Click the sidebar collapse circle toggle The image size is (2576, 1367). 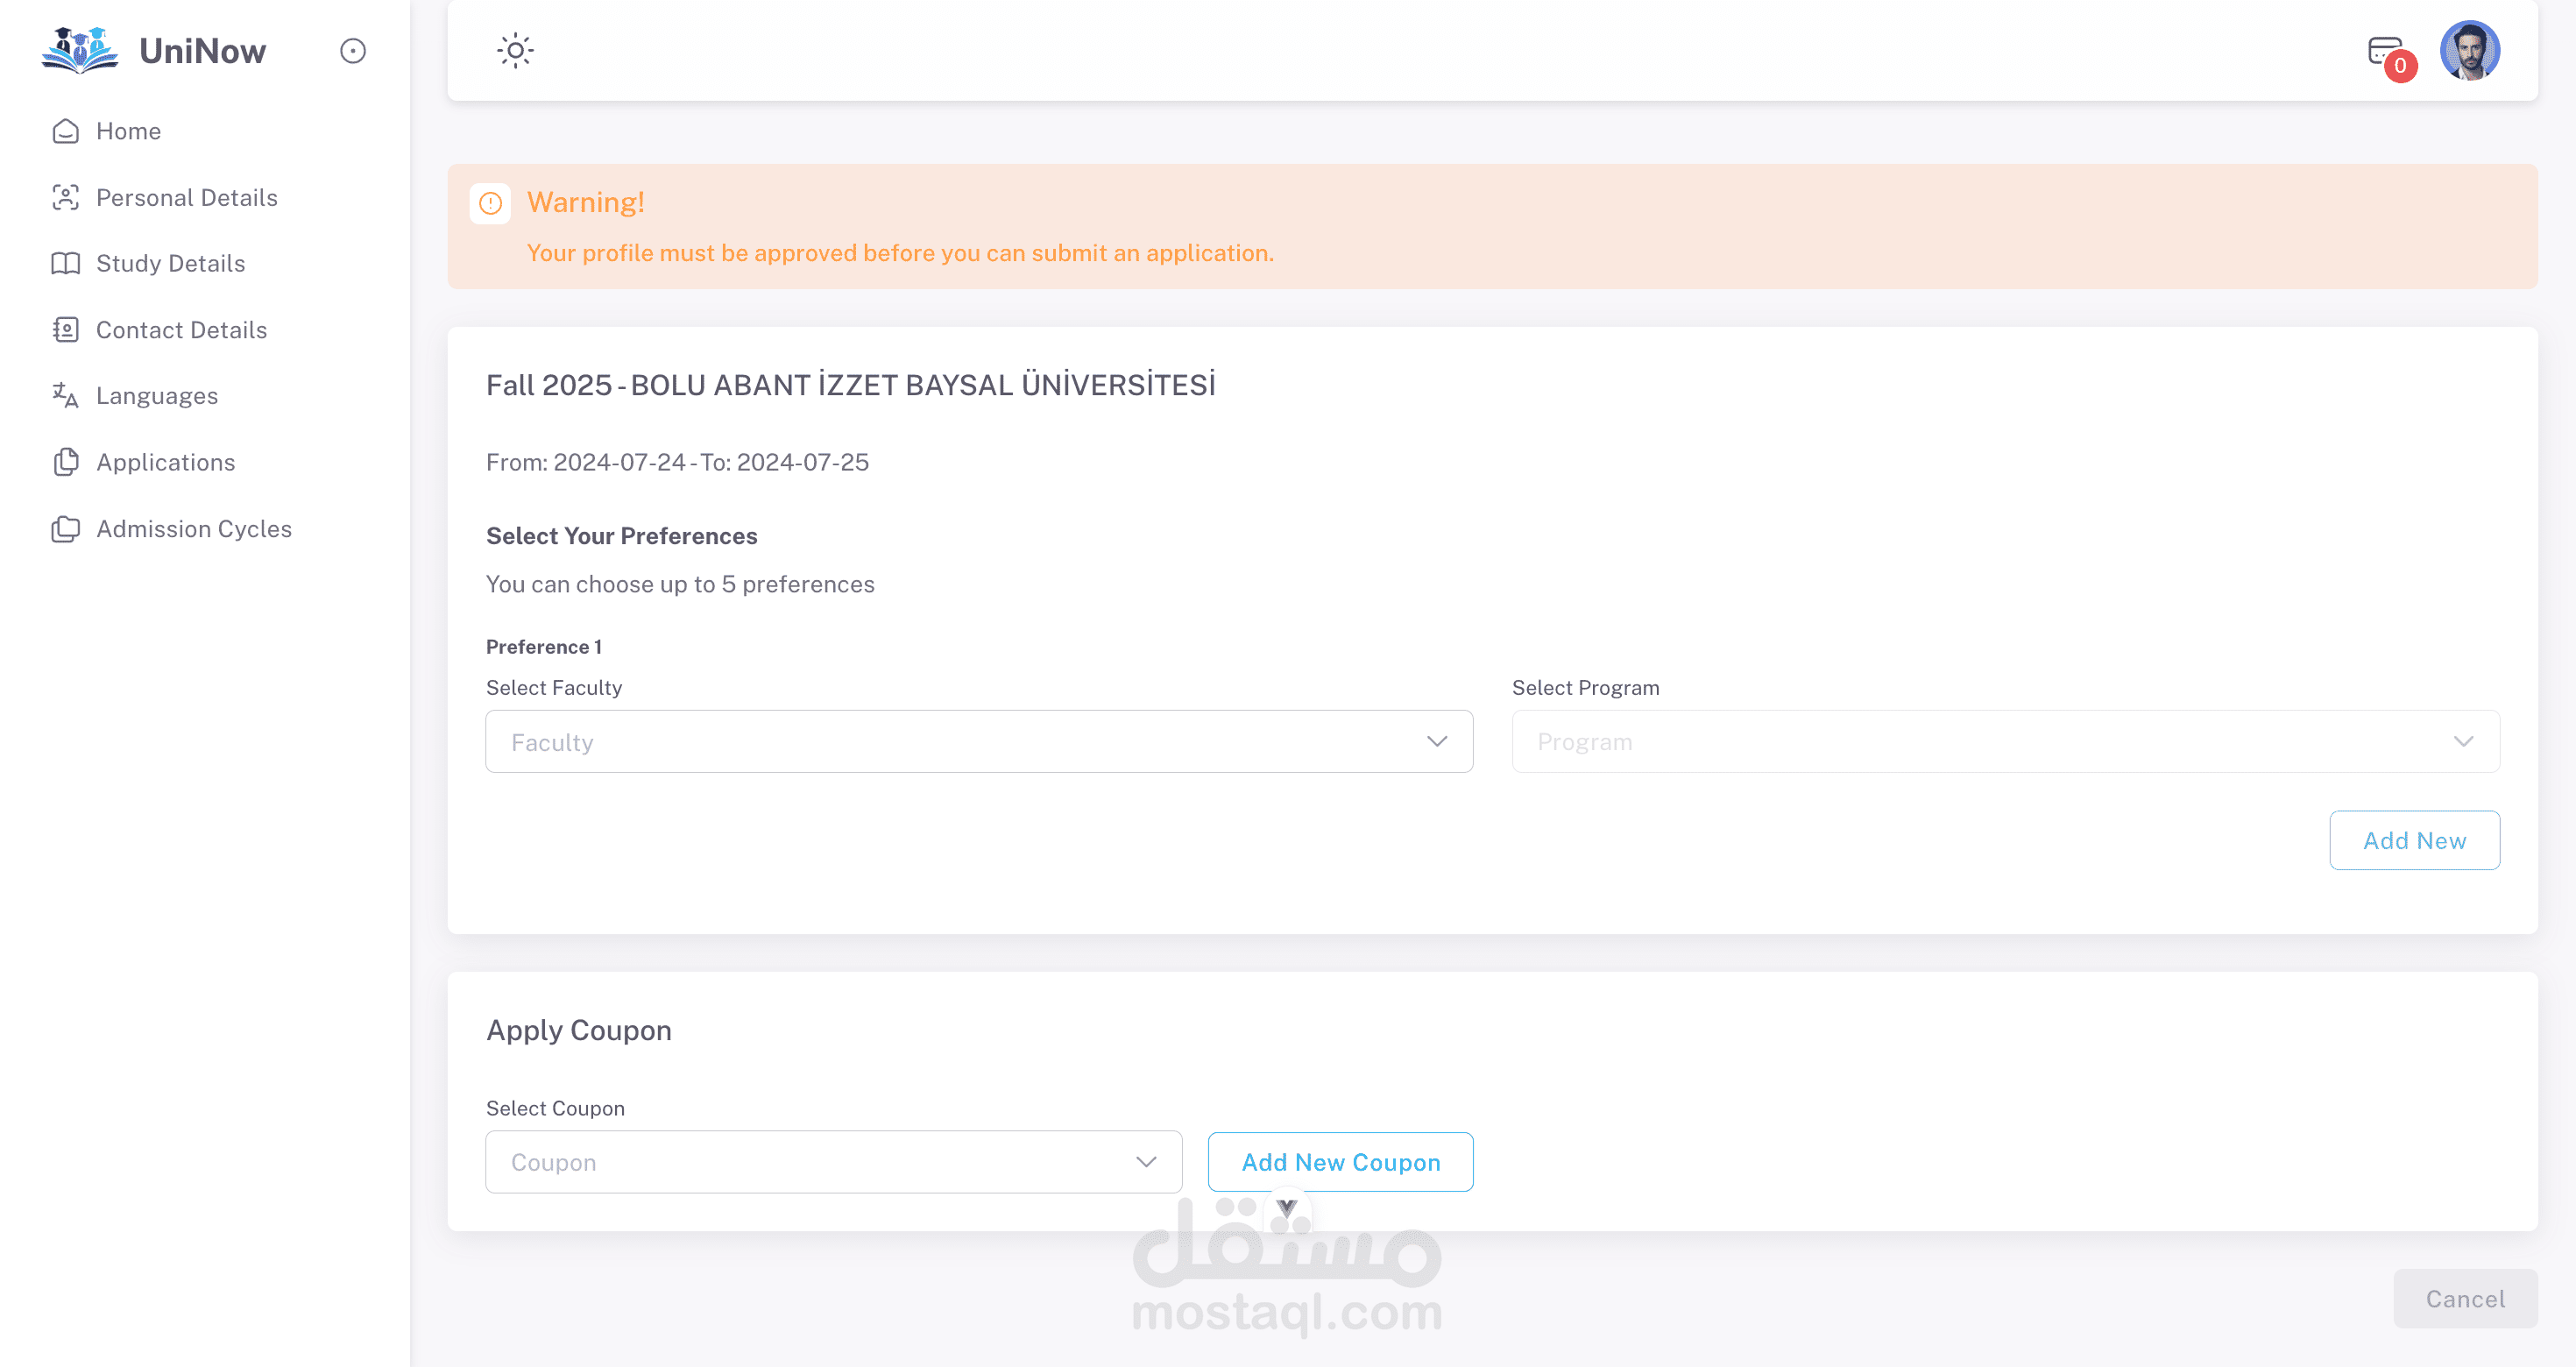pyautogui.click(x=353, y=51)
